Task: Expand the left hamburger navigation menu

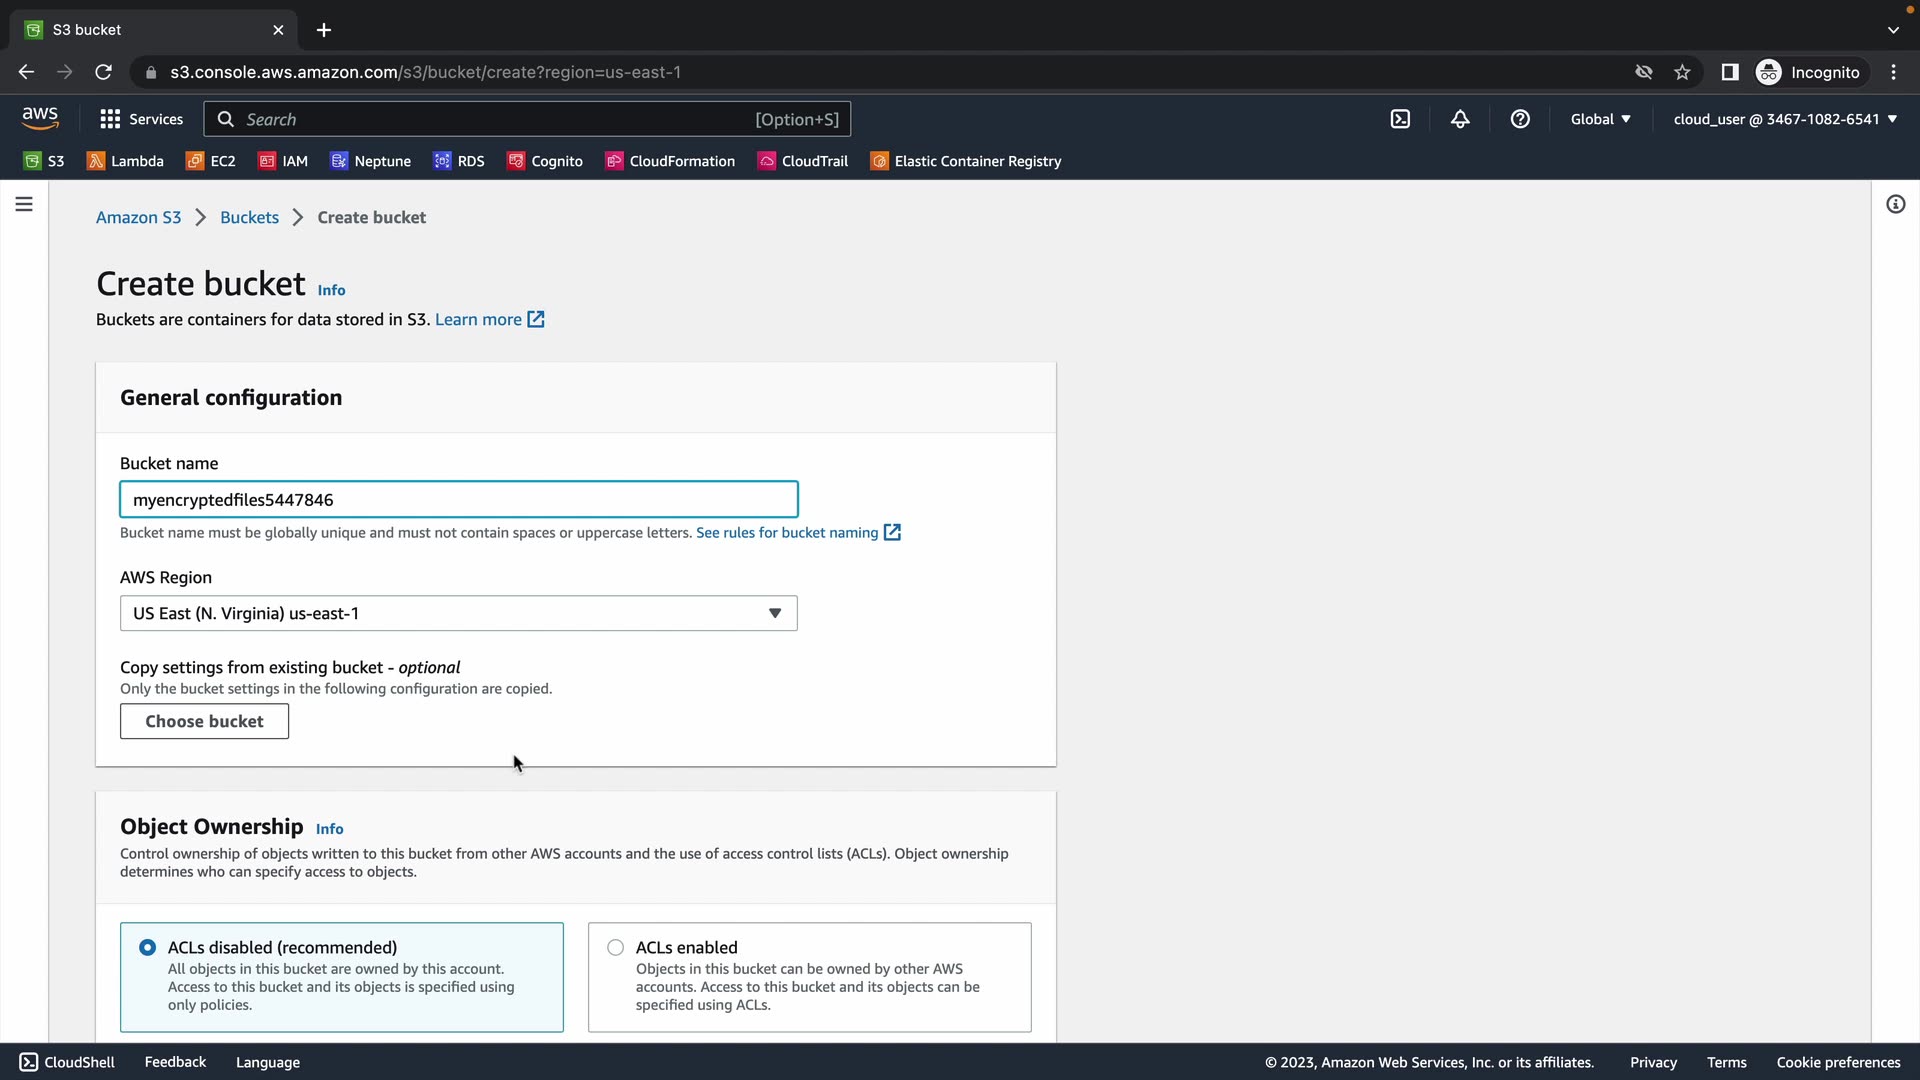Action: coord(24,204)
